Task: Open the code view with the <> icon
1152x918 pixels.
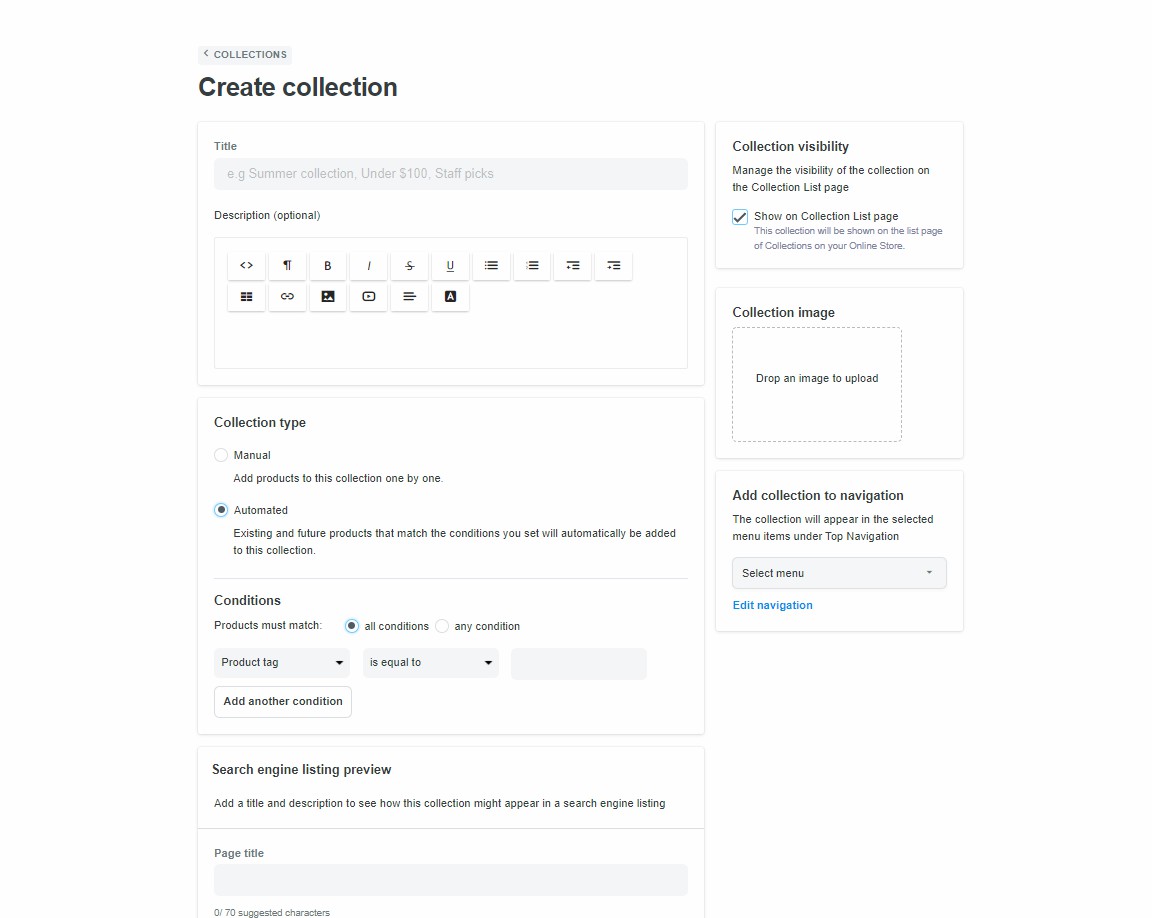Action: [x=246, y=265]
